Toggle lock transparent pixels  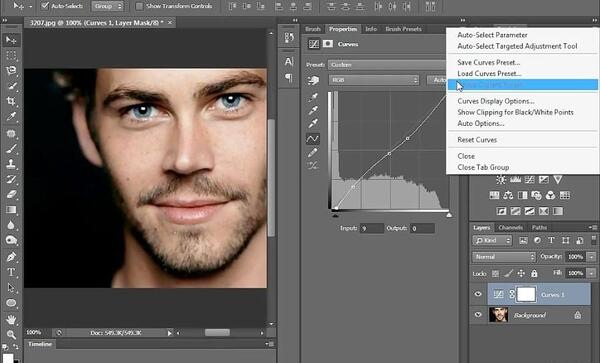495,273
